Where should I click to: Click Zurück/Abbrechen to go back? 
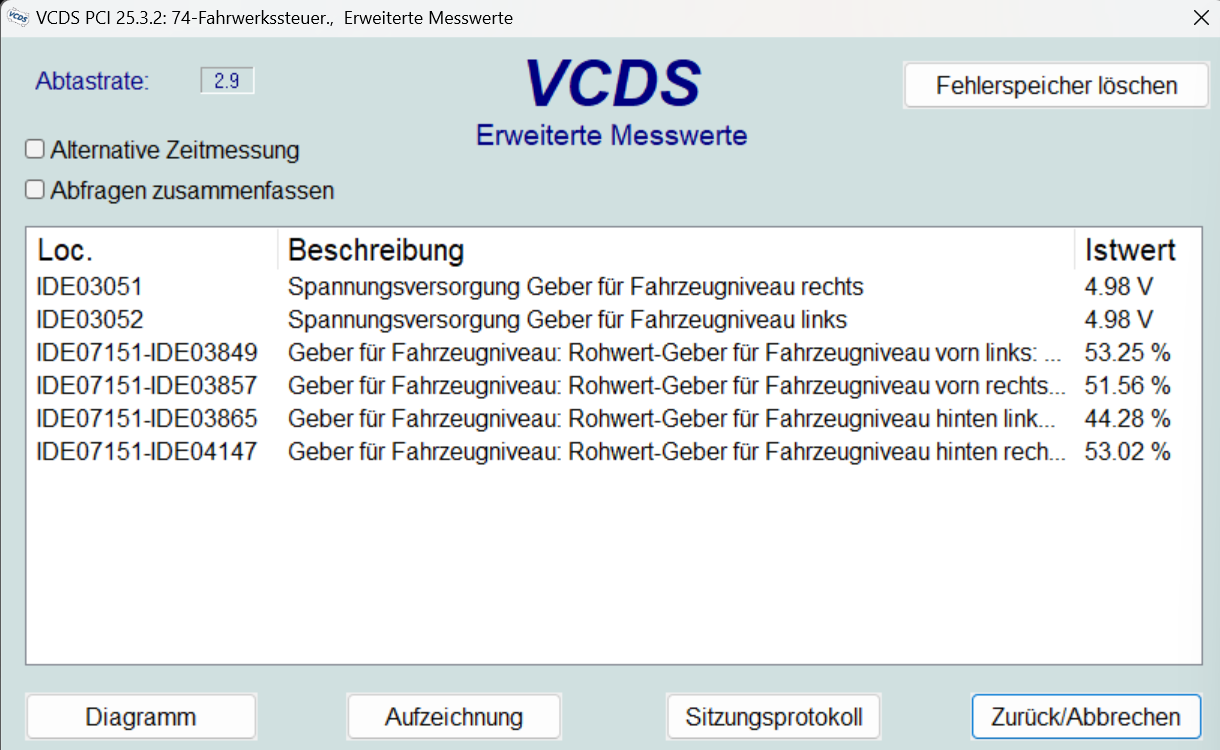1086,716
